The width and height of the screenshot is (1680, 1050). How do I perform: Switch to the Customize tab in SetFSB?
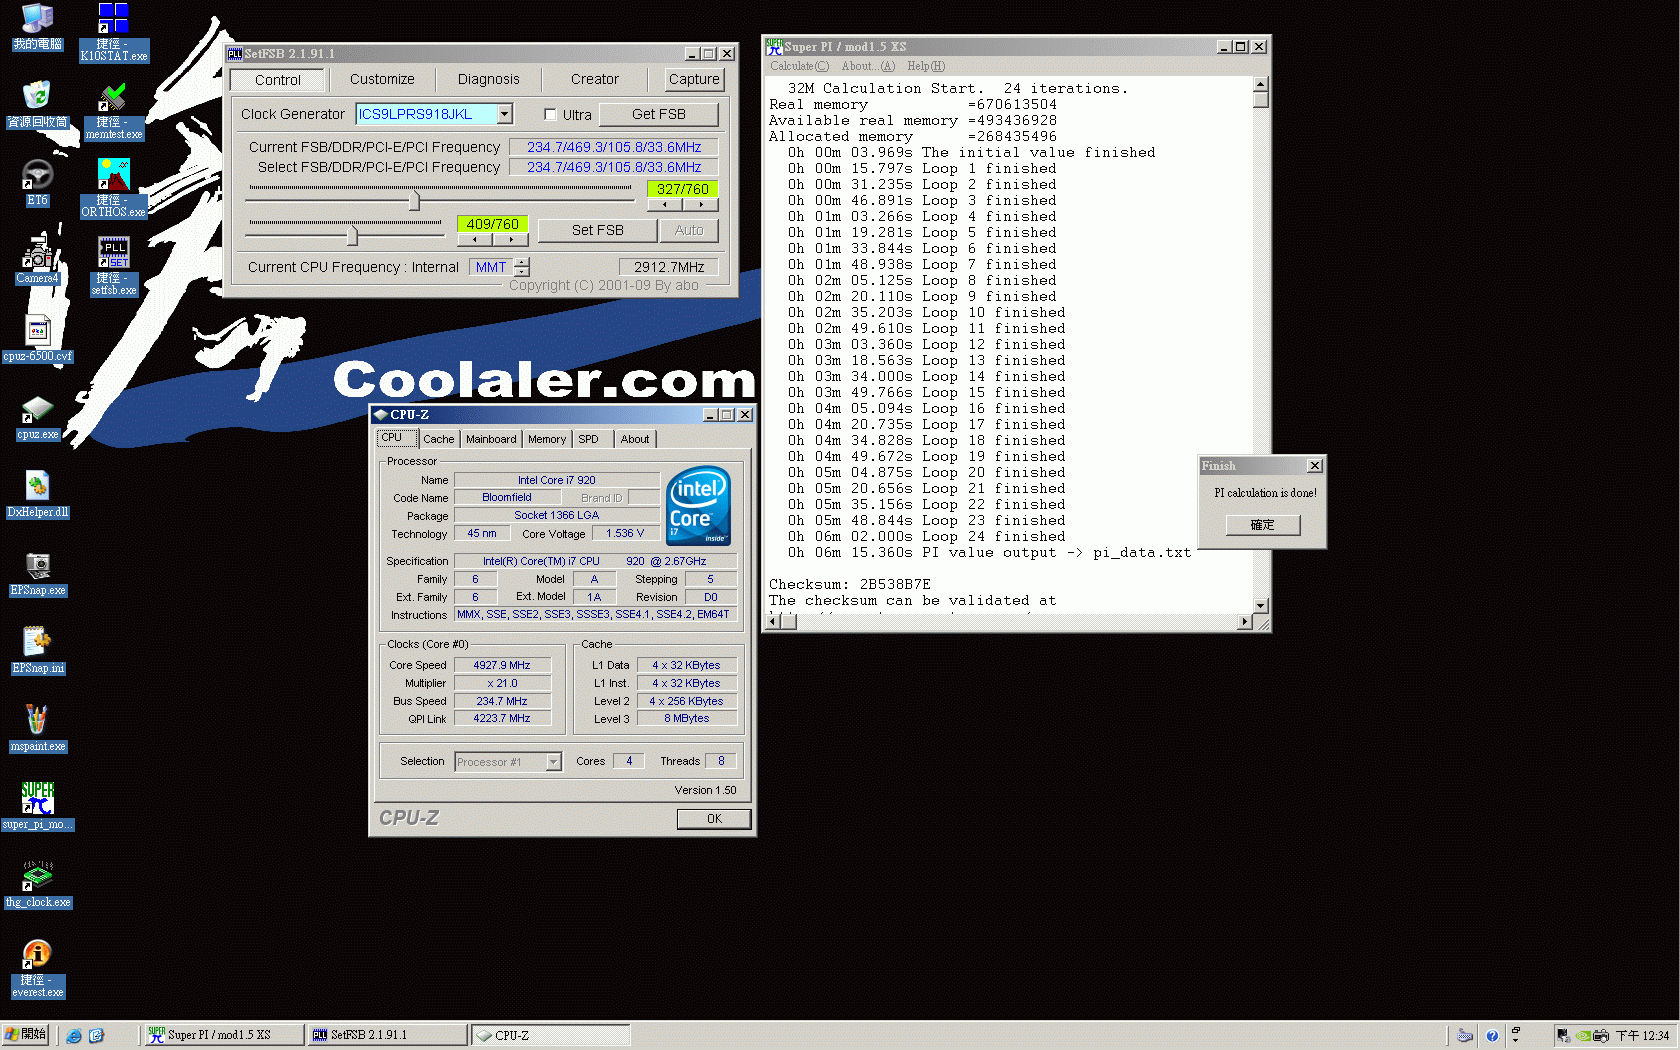(x=382, y=79)
